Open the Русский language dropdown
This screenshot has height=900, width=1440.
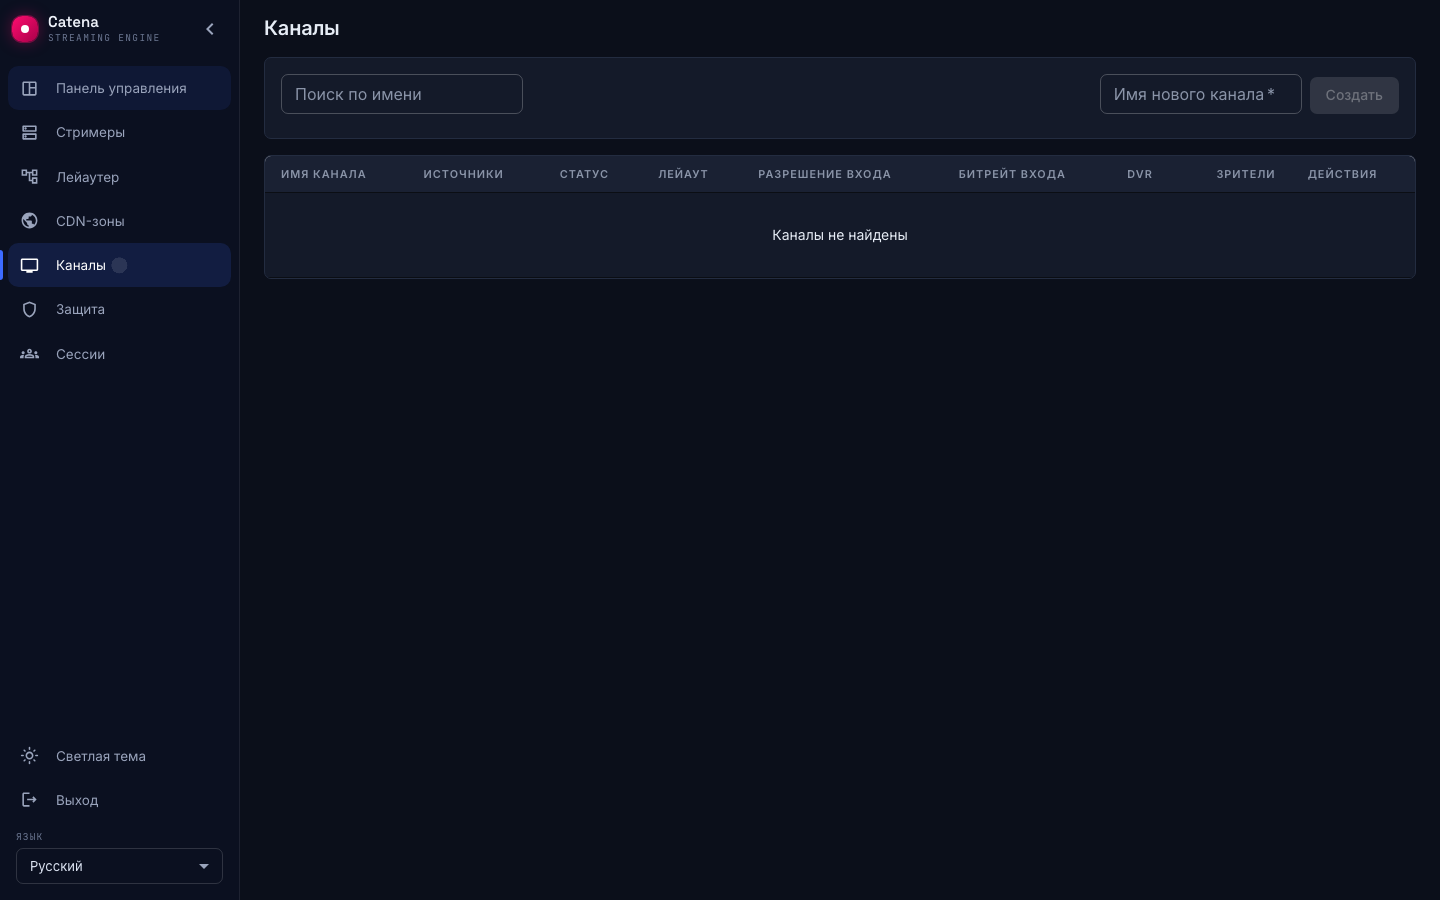[119, 866]
